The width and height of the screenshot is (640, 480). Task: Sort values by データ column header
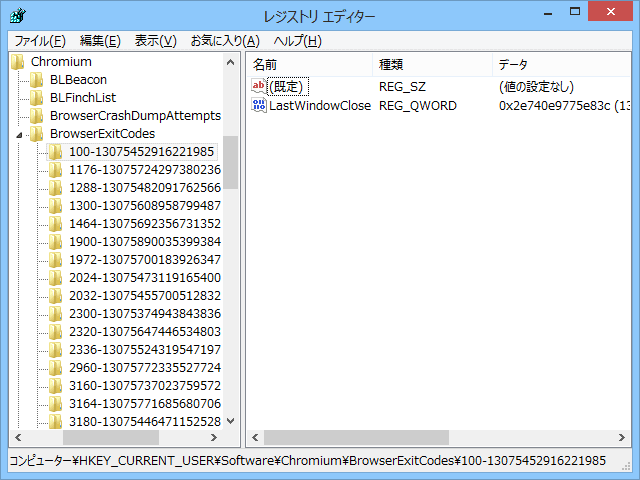click(x=562, y=64)
